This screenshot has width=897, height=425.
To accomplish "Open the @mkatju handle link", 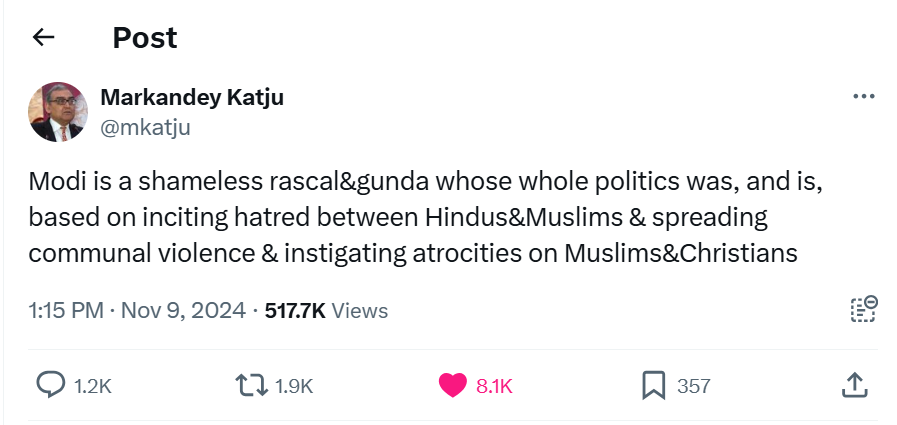I will point(145,127).
